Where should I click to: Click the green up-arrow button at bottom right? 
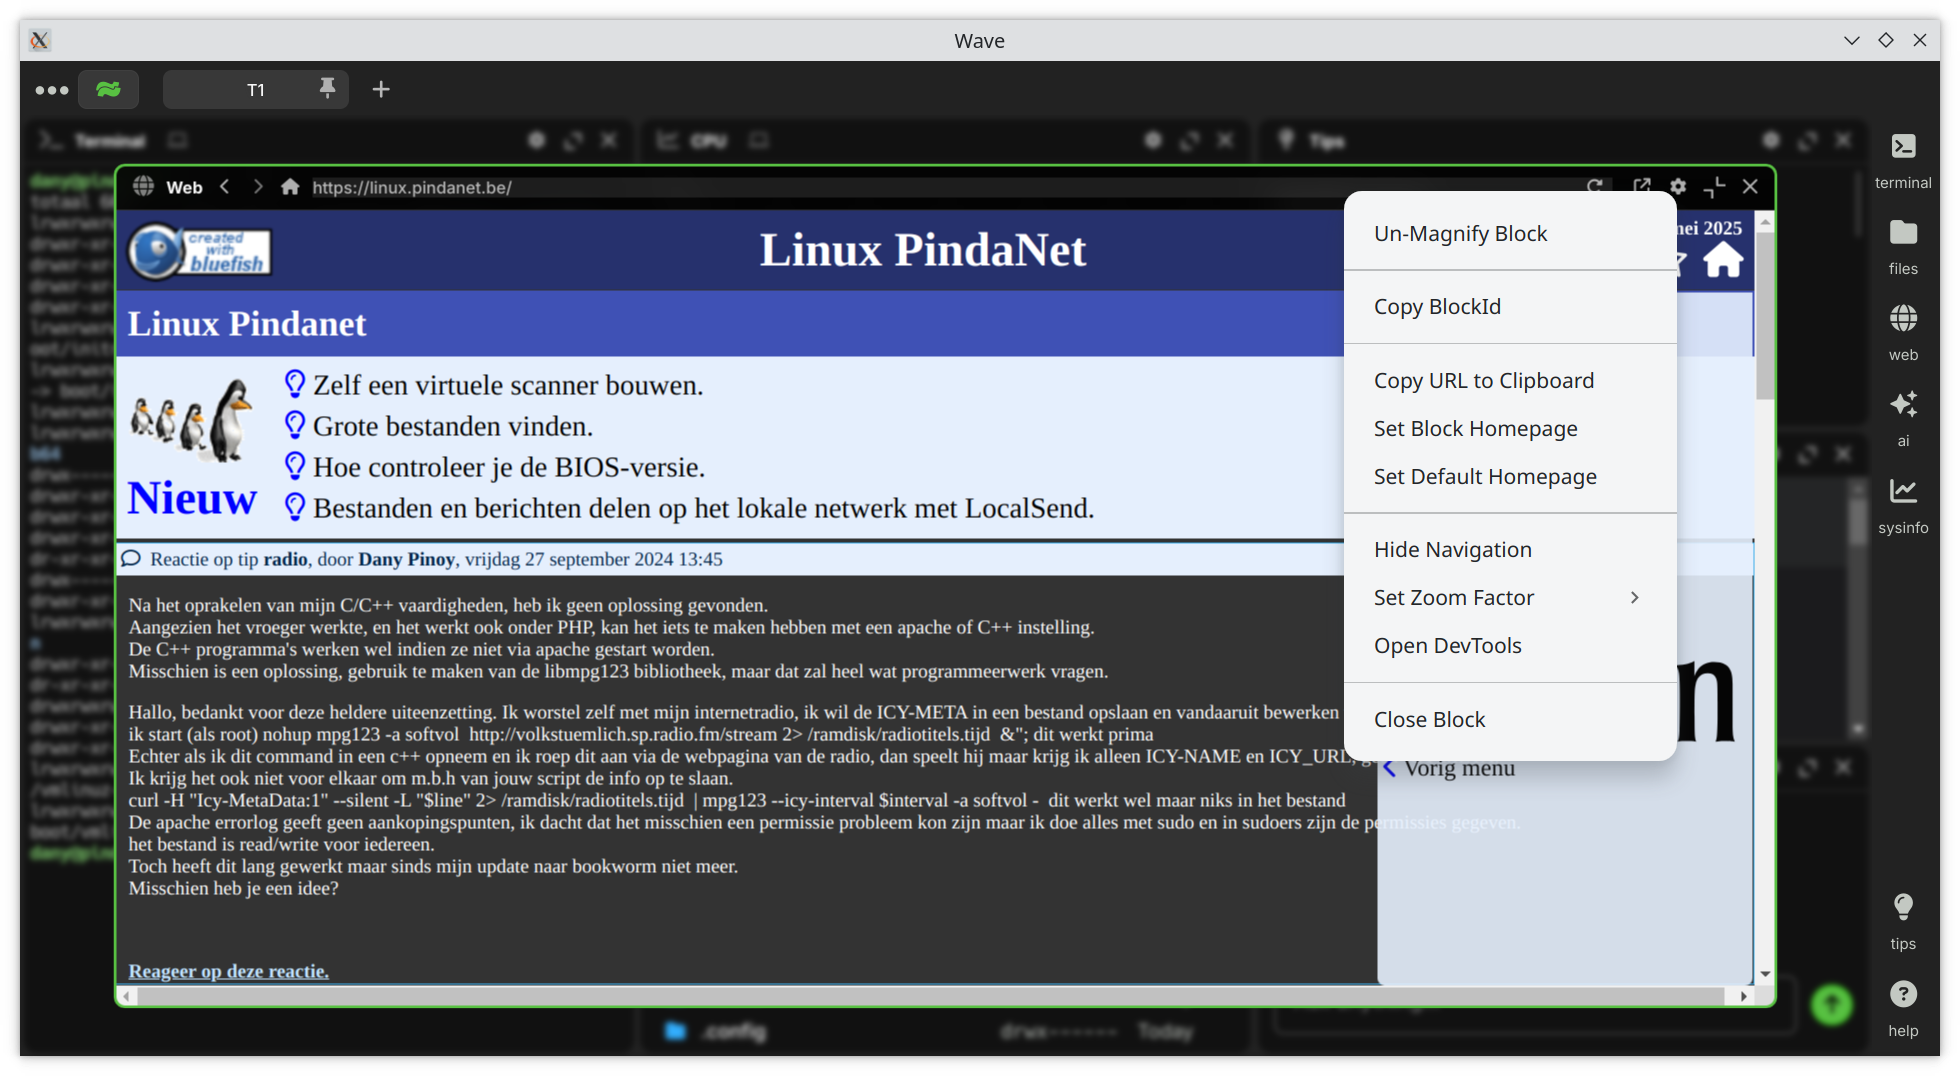(1832, 1004)
